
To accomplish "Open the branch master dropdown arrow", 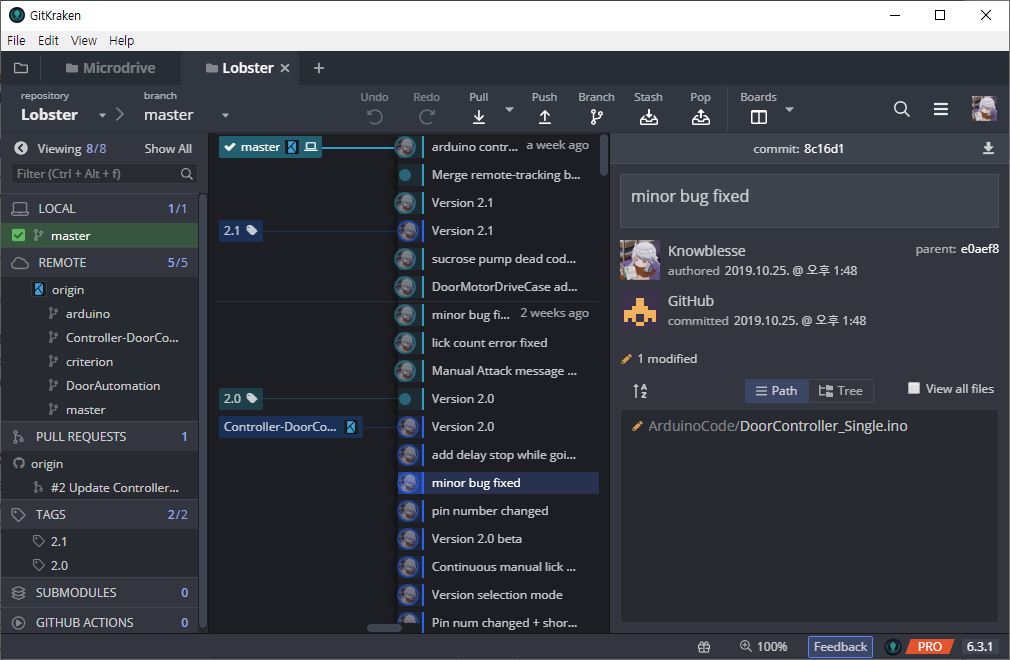I will 225,115.
